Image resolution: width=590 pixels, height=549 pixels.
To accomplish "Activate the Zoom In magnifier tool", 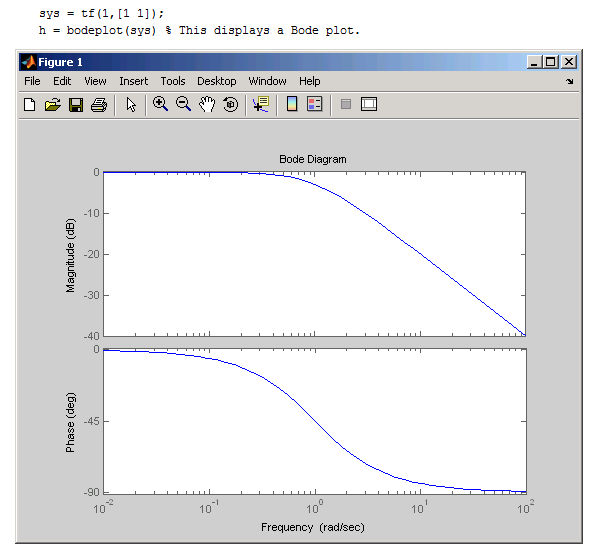I will (x=160, y=104).
